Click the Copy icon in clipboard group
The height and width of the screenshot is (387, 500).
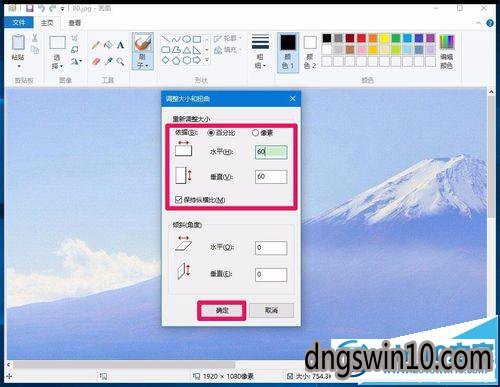pyautogui.click(x=35, y=50)
